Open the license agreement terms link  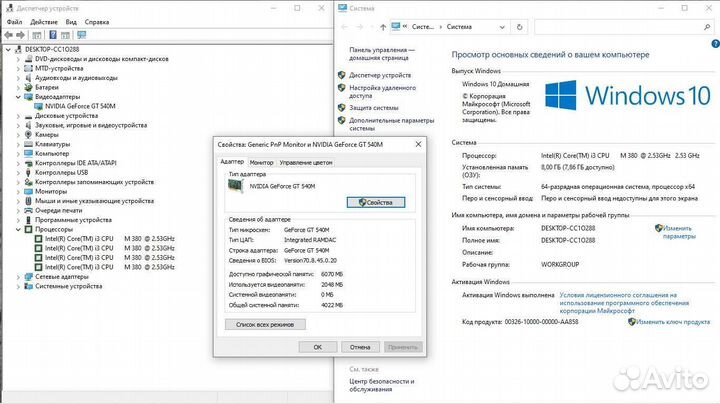point(624,303)
